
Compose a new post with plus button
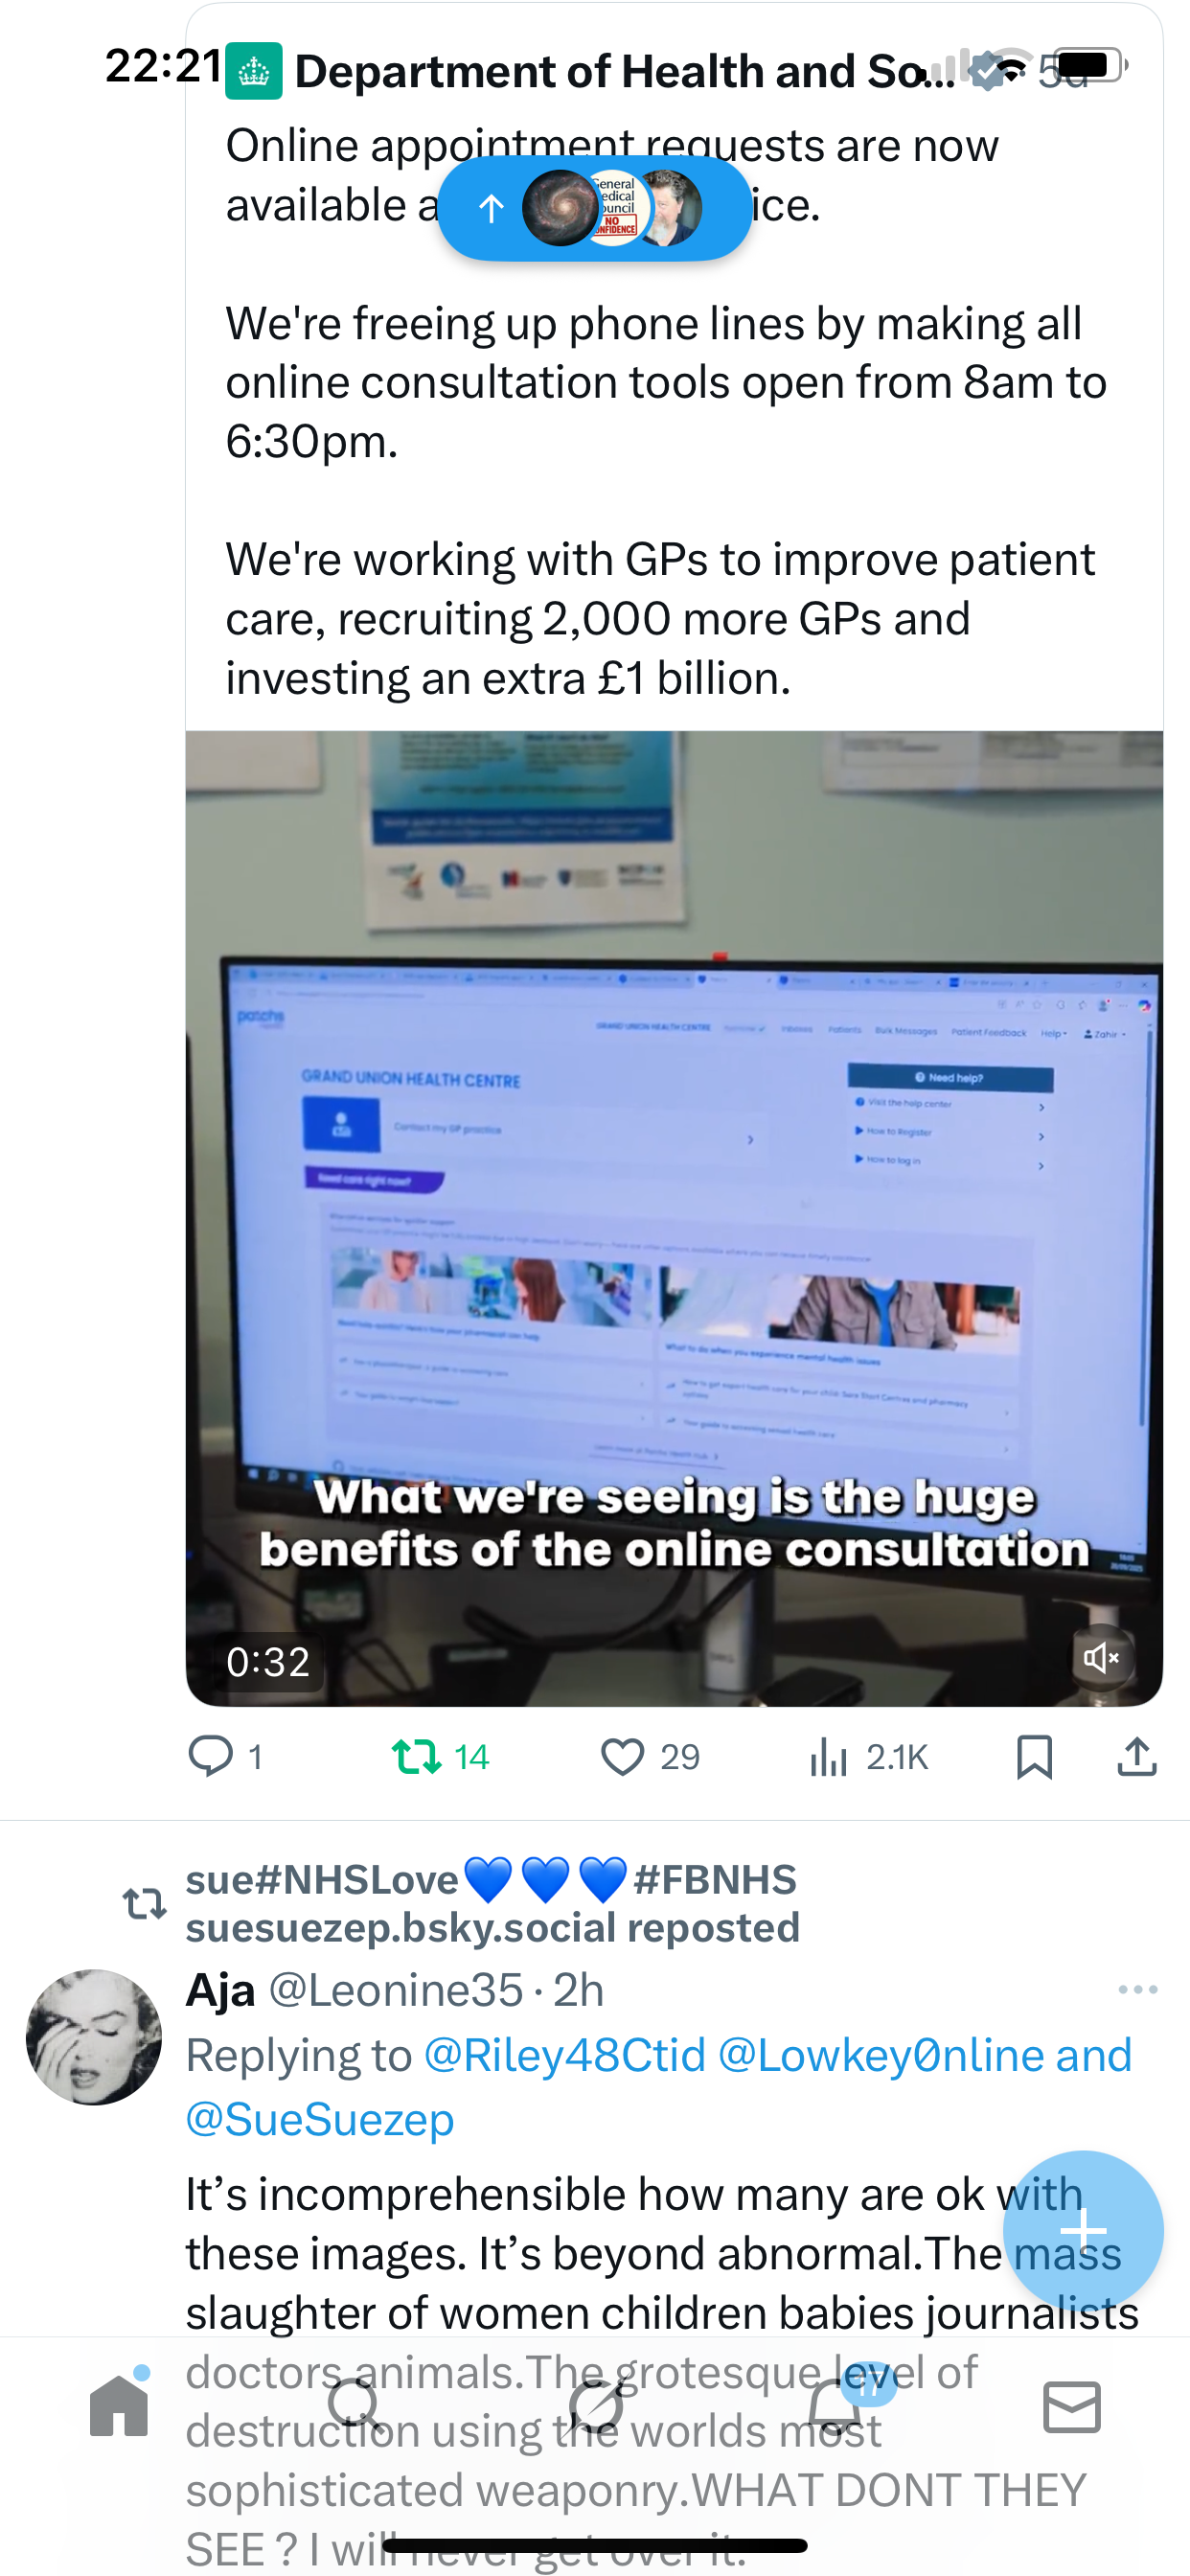(1083, 2231)
